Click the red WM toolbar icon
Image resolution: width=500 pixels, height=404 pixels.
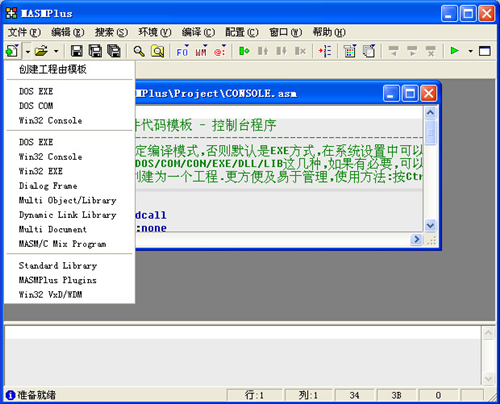pos(201,51)
